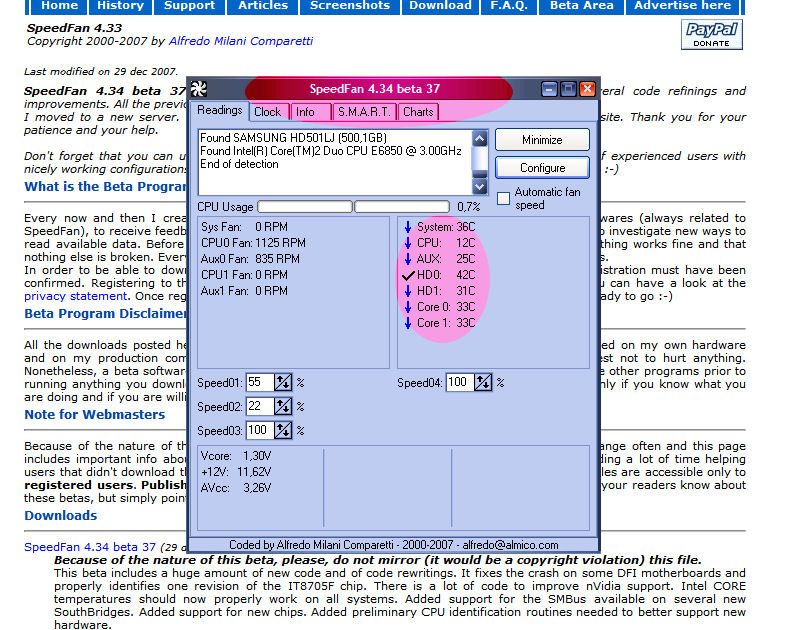This screenshot has width=787, height=630.
Task: Click the 'Note for Webmasters' heading
Action: (x=94, y=415)
